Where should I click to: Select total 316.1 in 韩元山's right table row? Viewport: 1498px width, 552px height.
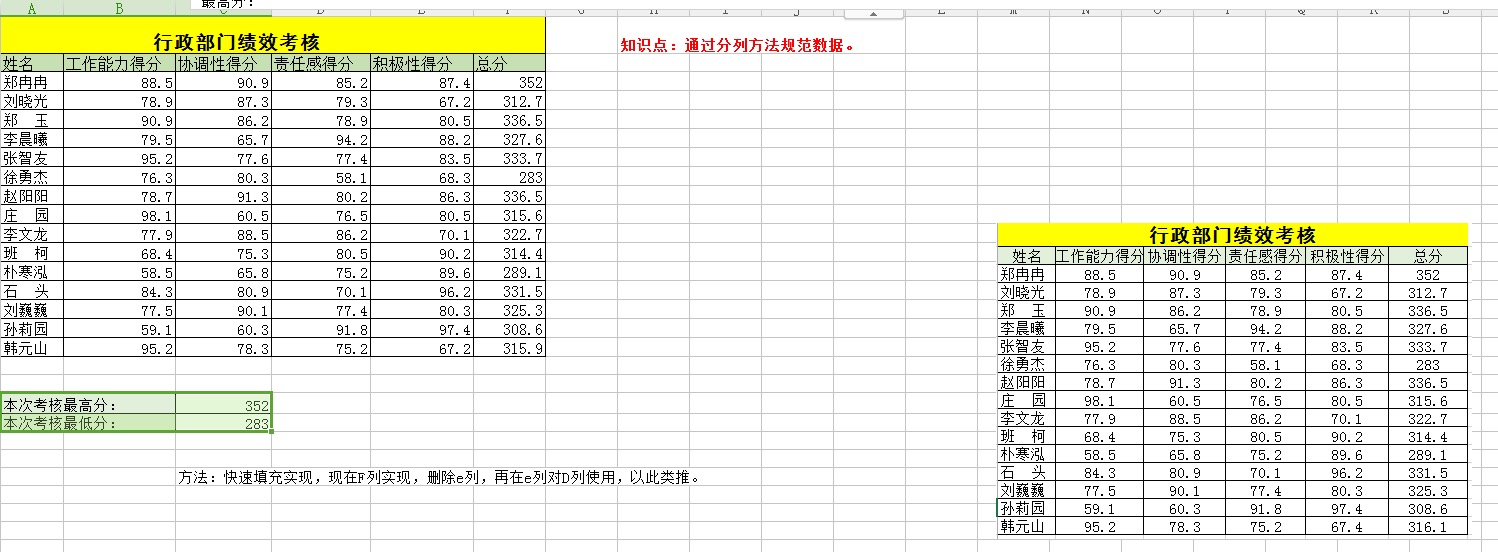1428,526
